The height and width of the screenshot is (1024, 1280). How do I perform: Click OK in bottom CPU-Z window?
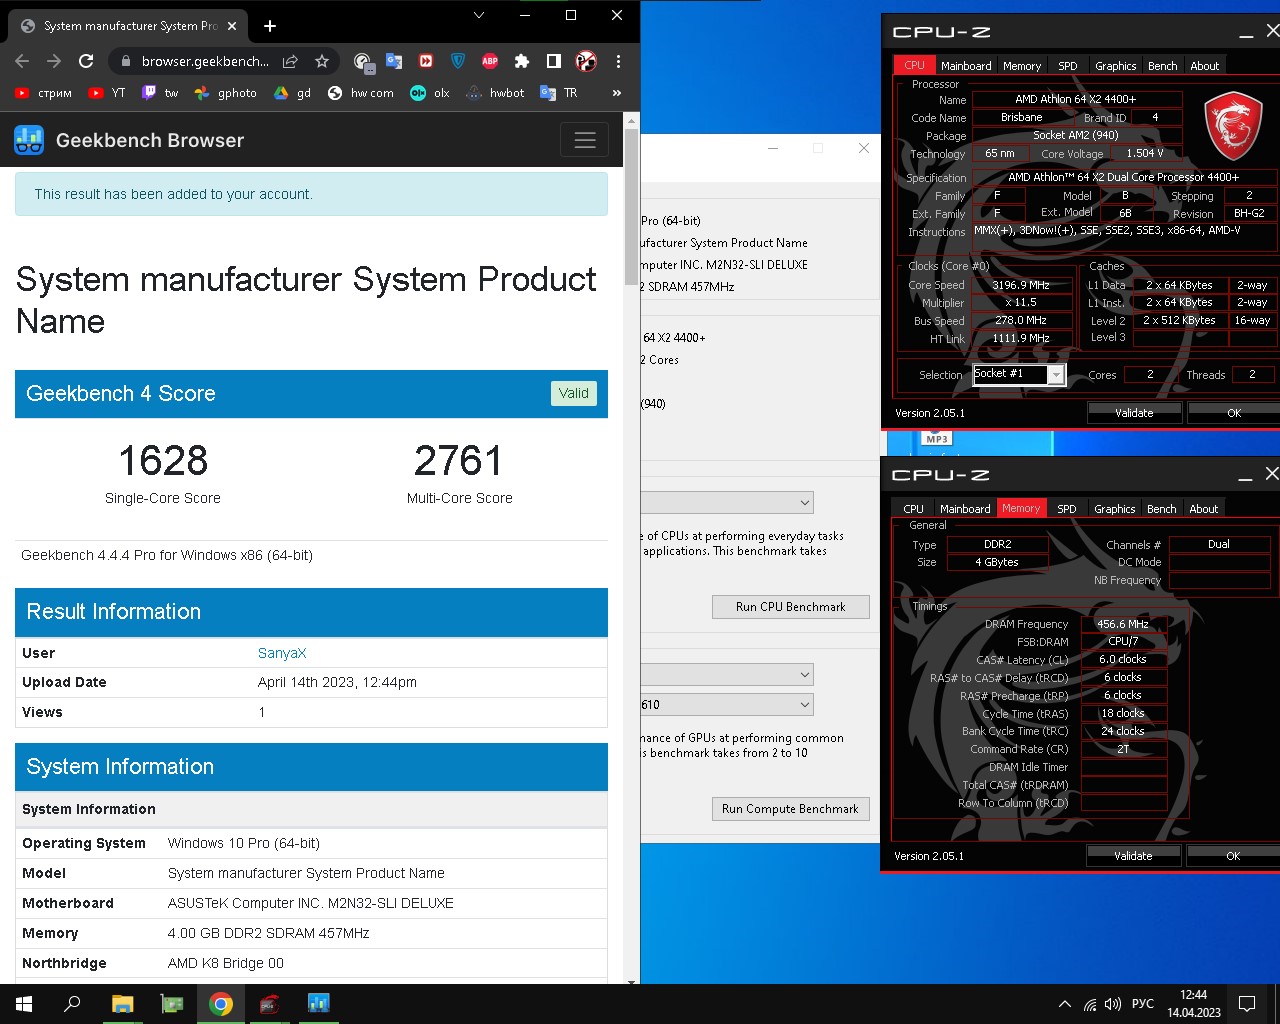(x=1232, y=856)
